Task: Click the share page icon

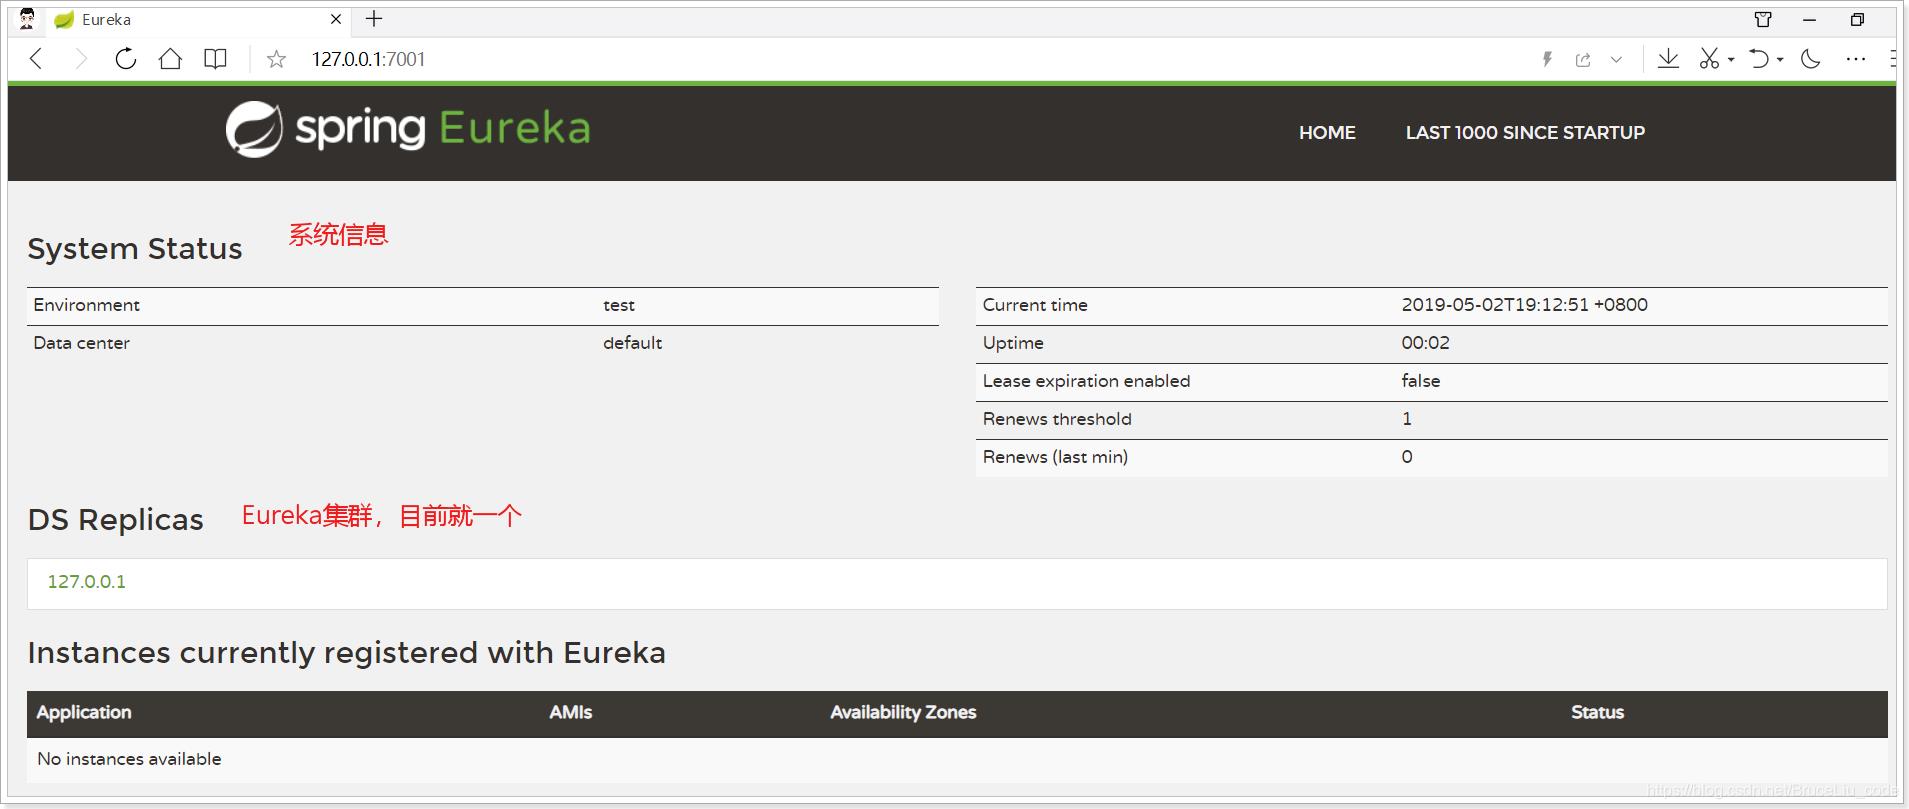Action: click(x=1583, y=60)
